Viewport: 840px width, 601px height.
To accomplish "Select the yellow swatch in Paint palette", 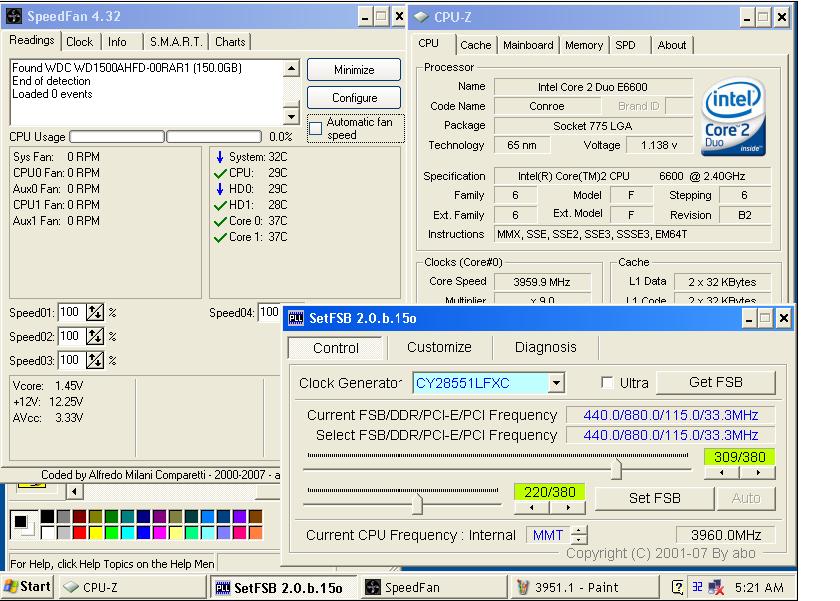I will point(95,532).
